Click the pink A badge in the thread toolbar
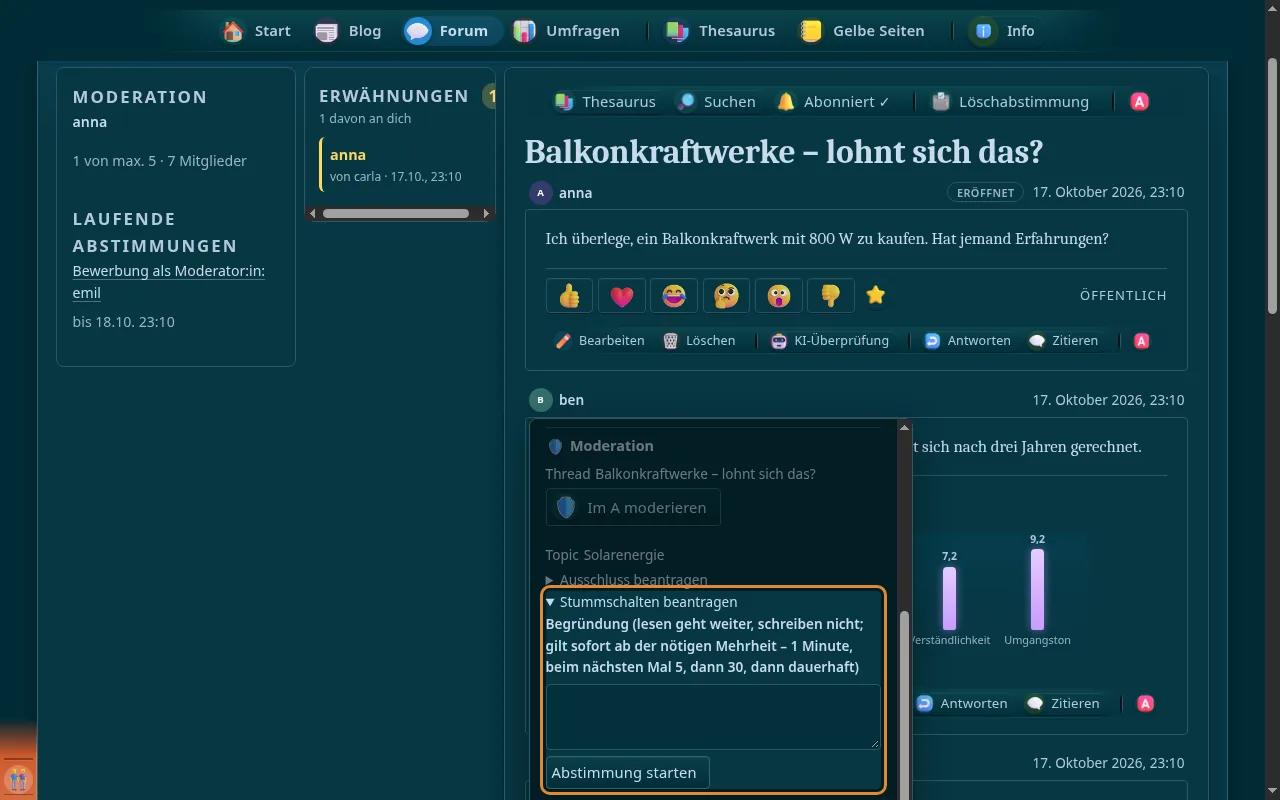Viewport: 1280px width, 800px height. pyautogui.click(x=1139, y=102)
